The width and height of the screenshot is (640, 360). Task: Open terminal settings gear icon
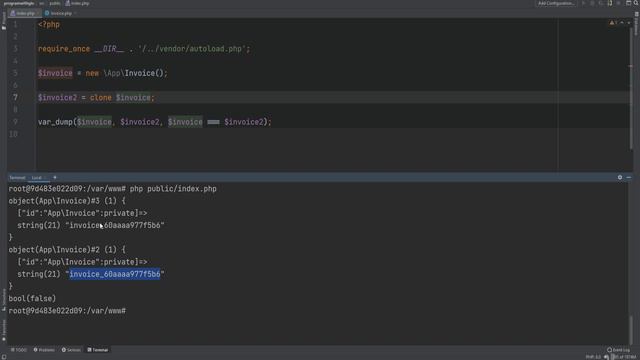[620, 178]
